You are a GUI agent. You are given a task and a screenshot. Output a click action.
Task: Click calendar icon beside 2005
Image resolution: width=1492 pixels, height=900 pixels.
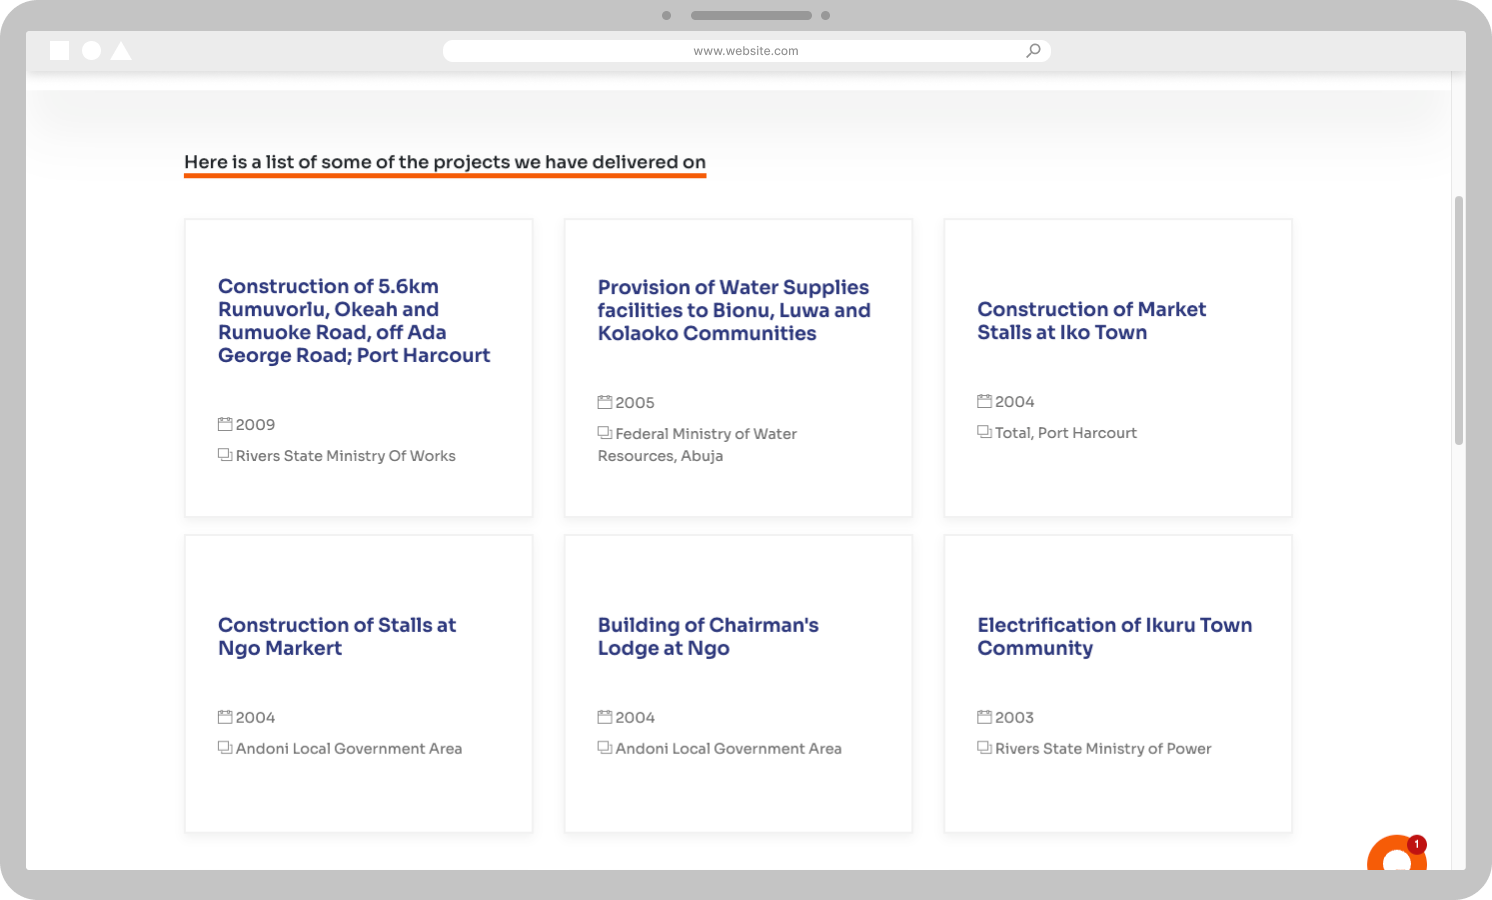tap(605, 402)
